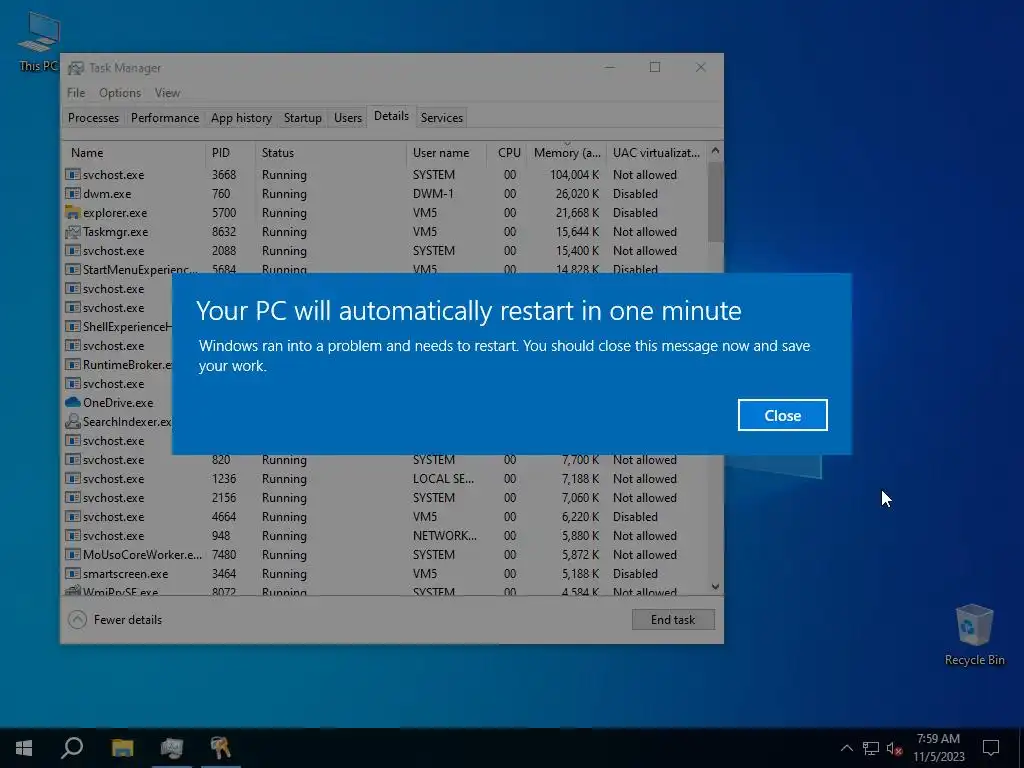Select the Details tab
This screenshot has height=768, width=1024.
tap(391, 116)
